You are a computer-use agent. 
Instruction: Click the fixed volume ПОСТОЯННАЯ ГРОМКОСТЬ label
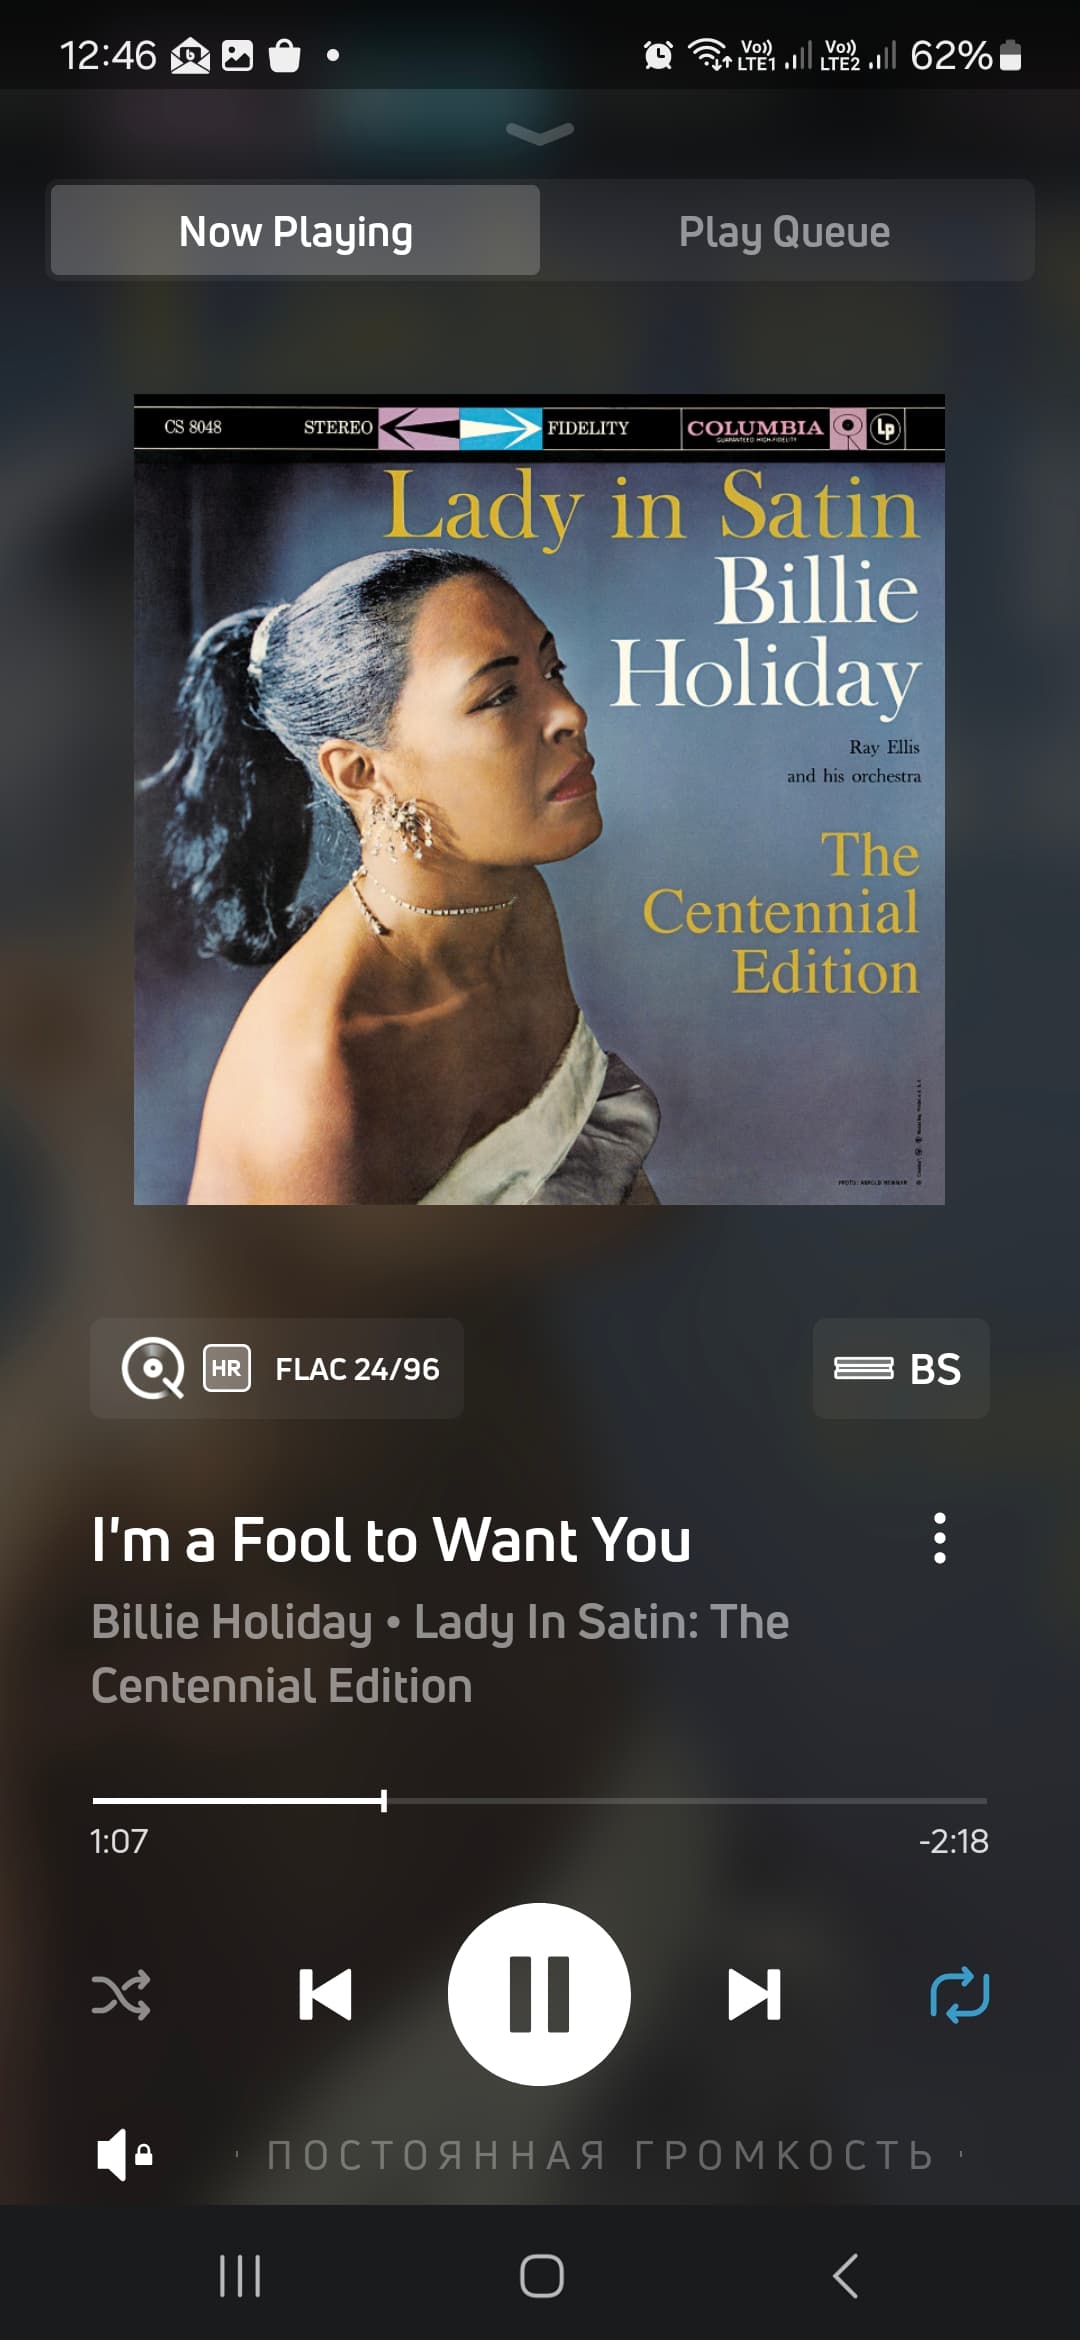600,2155
